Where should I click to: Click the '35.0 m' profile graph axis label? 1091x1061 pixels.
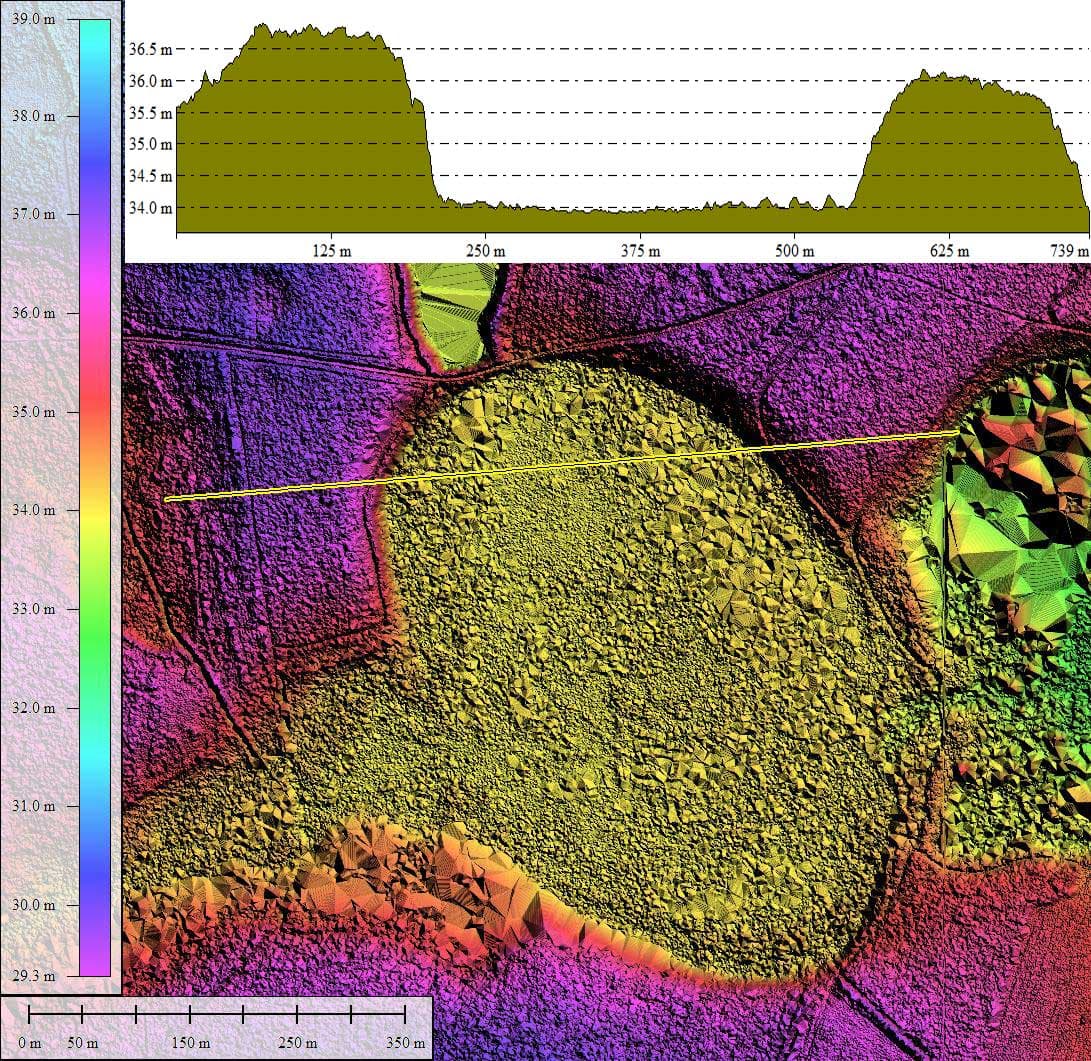click(150, 145)
